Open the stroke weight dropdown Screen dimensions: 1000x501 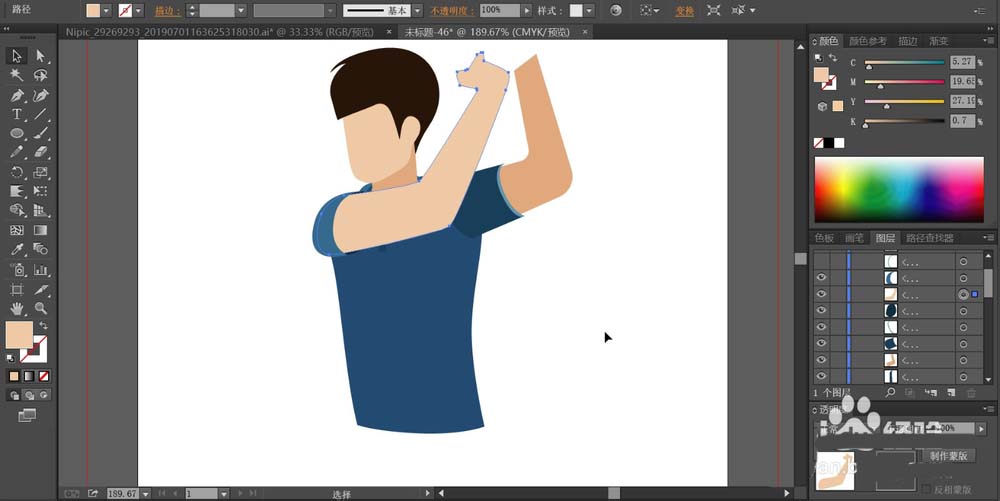(240, 10)
